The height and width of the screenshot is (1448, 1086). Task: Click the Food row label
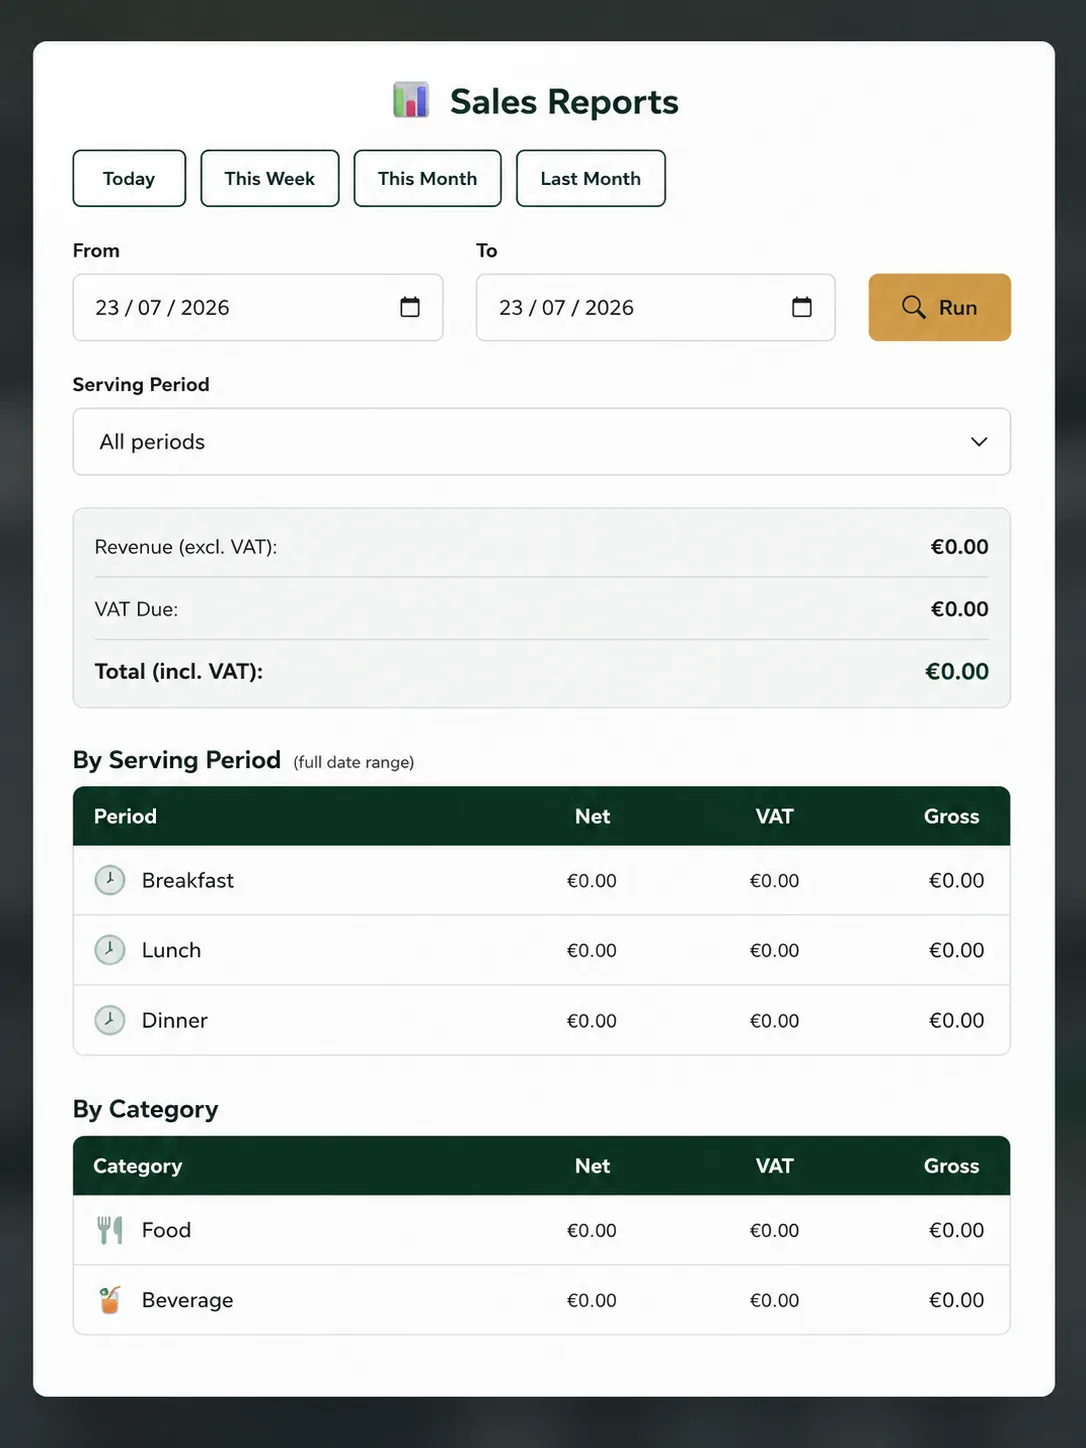166,1230
